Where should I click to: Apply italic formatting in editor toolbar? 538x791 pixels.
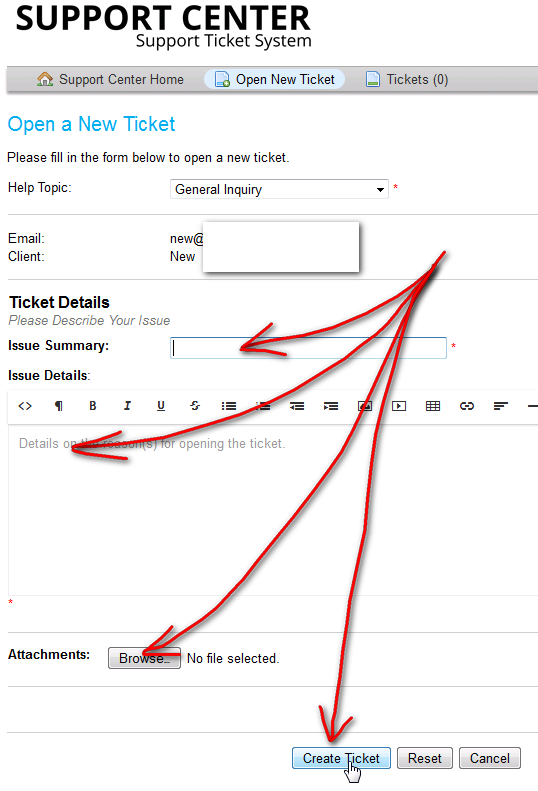click(x=127, y=406)
